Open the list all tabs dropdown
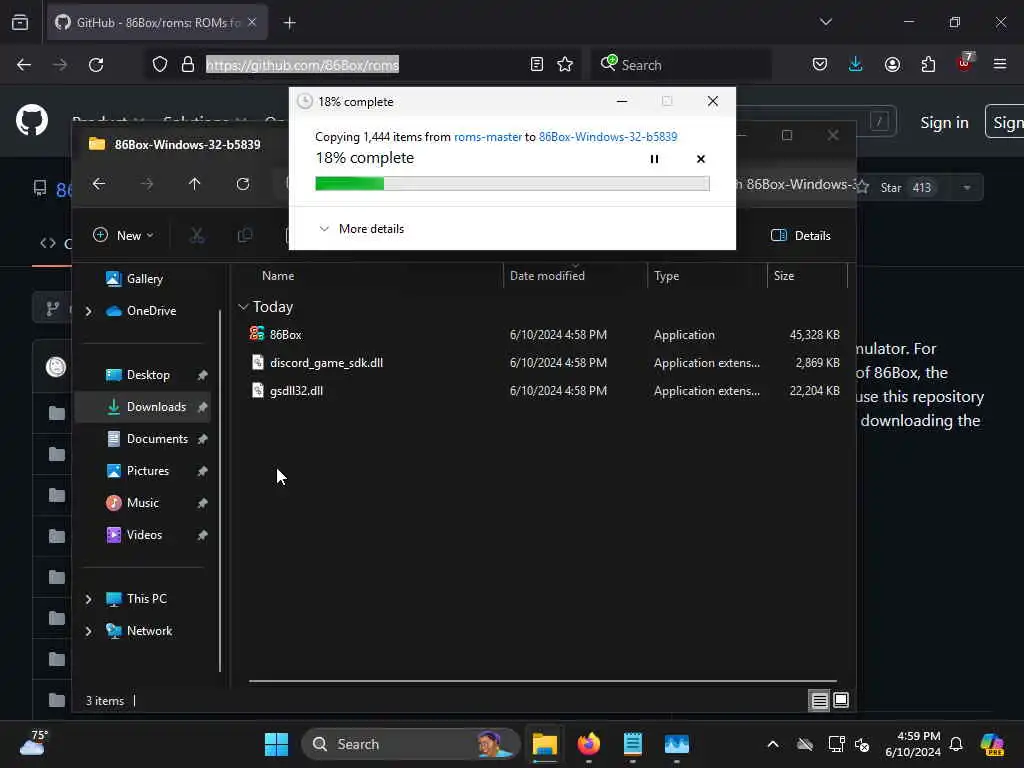The width and height of the screenshot is (1024, 768). coord(825,22)
